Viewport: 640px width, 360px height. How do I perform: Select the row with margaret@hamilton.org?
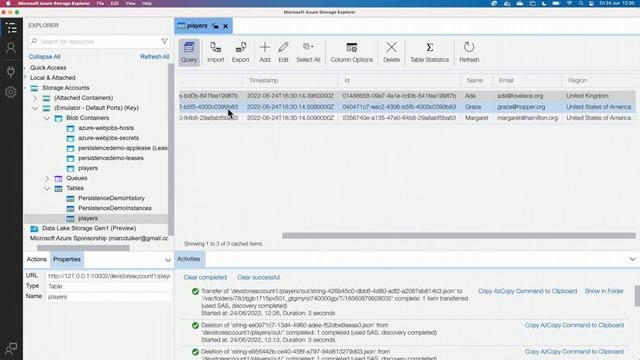pyautogui.click(x=407, y=118)
